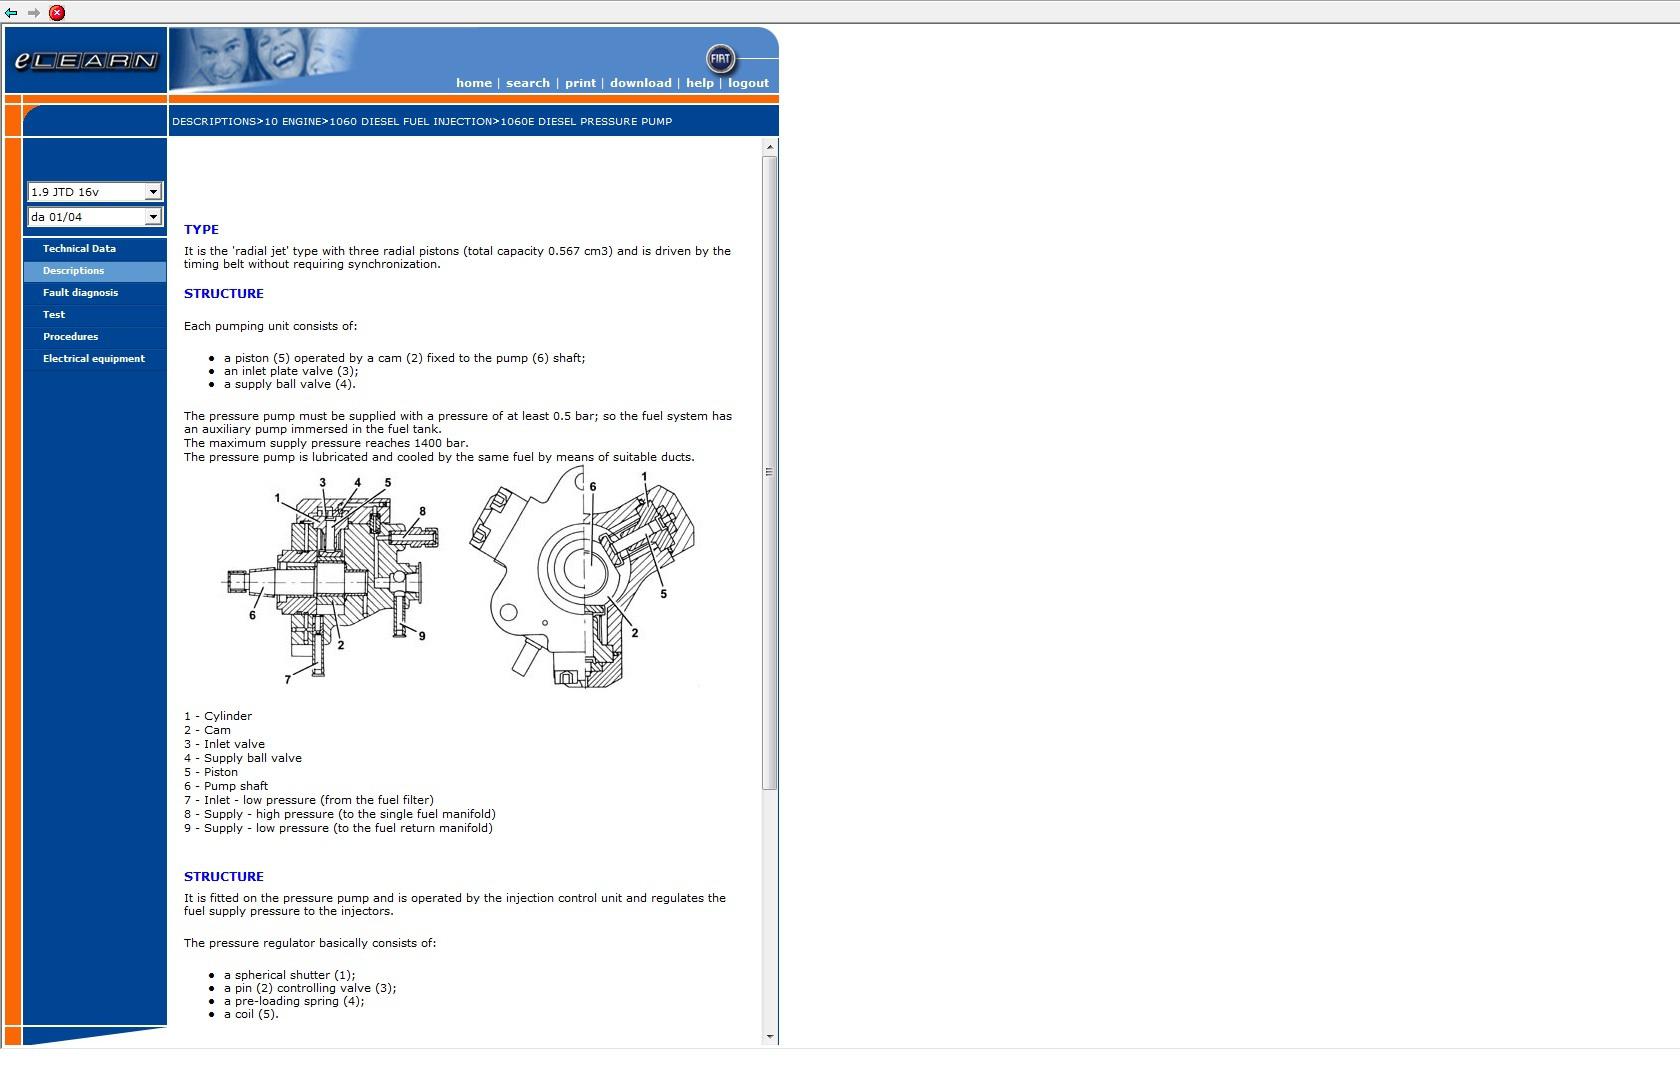Click 'a pin (2) controlling valve (3);' bullet
This screenshot has width=1680, height=1080.
pyautogui.click(x=310, y=988)
